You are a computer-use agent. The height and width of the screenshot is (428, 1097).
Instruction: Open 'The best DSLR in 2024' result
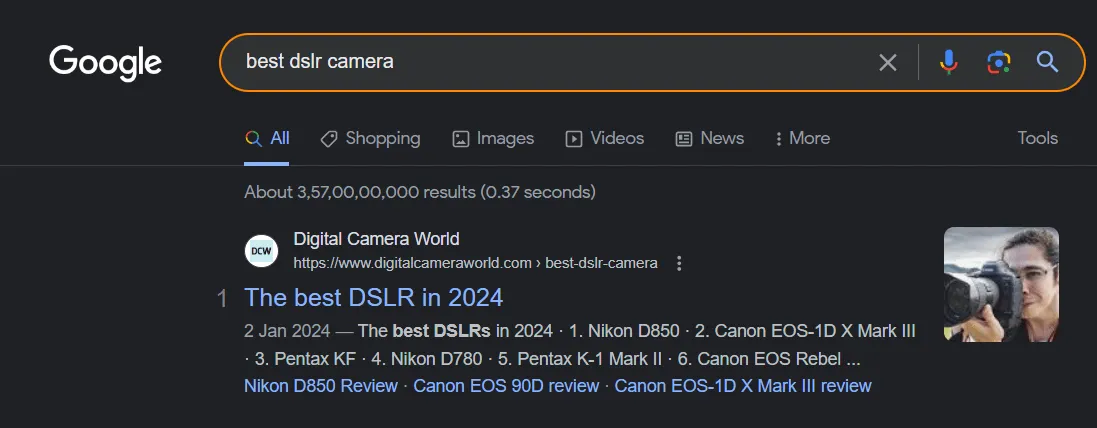[x=374, y=297]
